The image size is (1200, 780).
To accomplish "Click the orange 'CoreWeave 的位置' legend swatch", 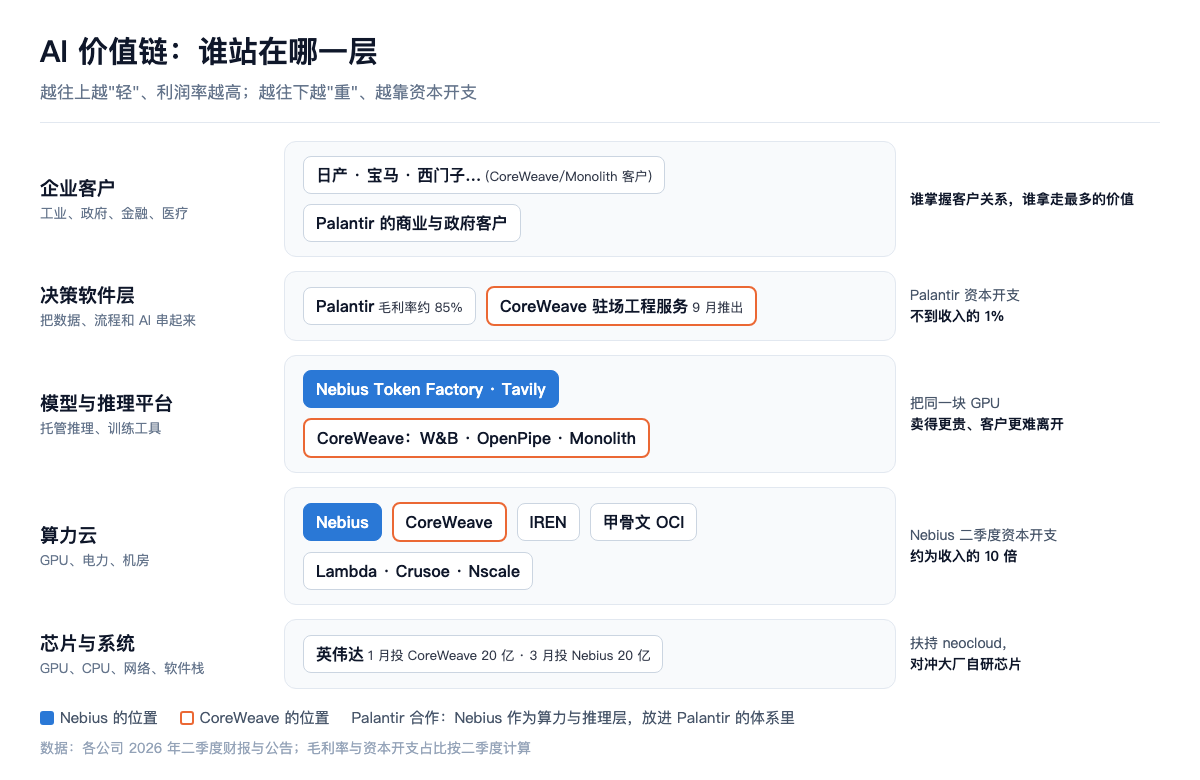I will click(x=187, y=718).
